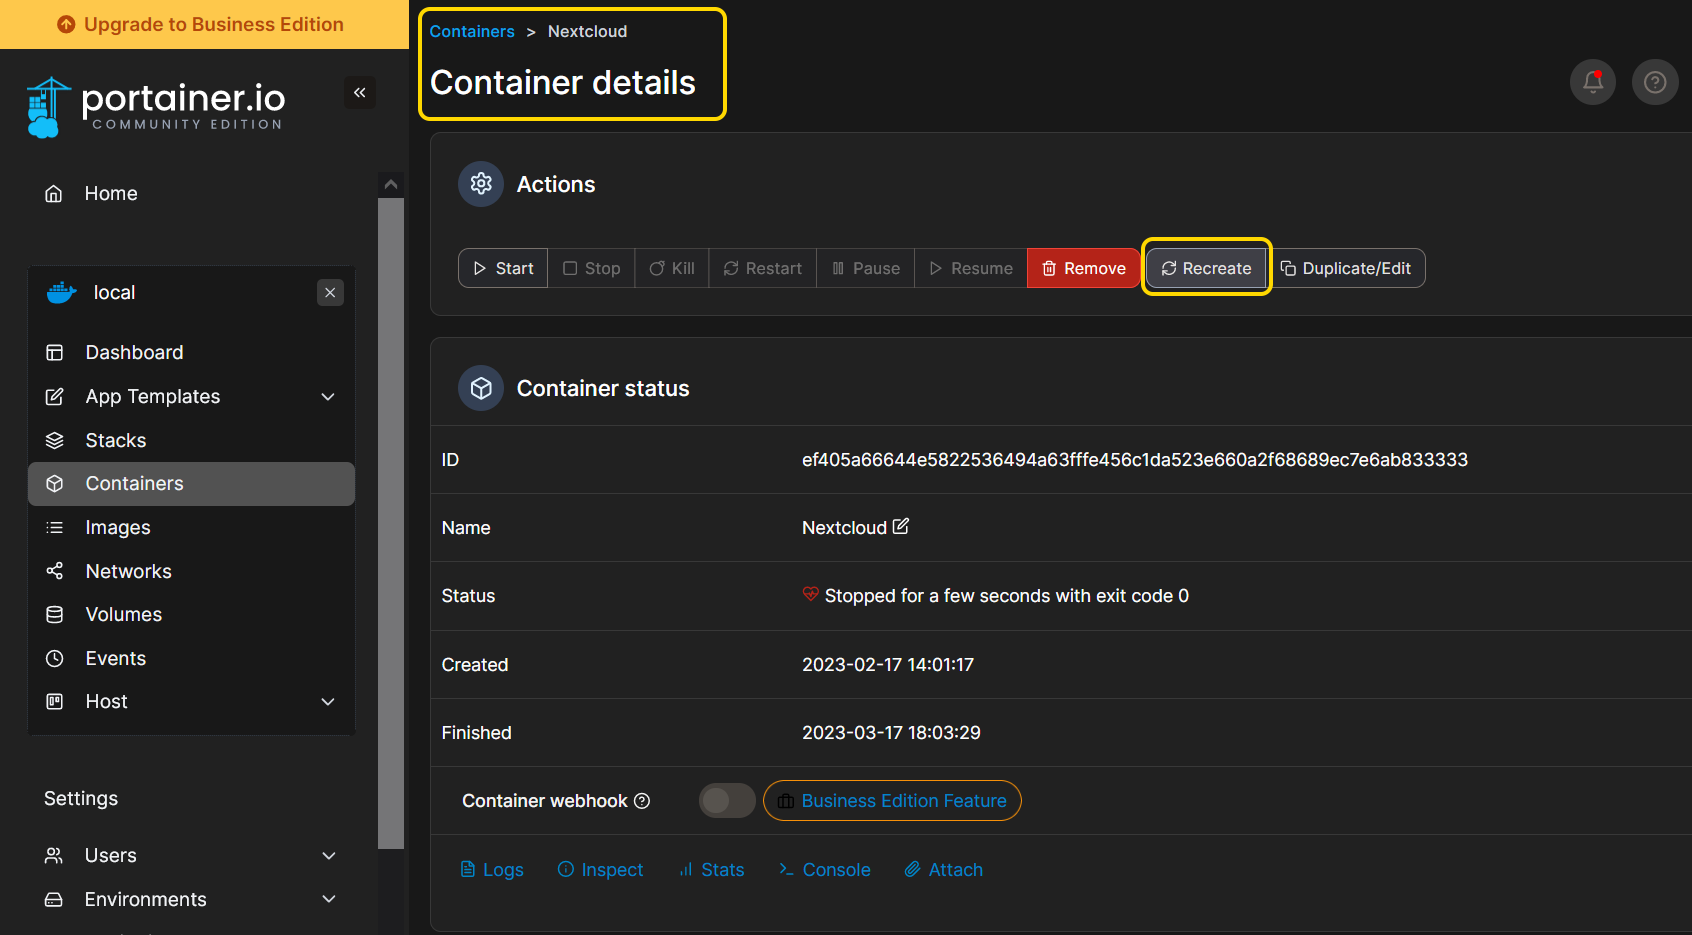This screenshot has height=935, width=1692.
Task: Click the sidebar scrollbar up arrow
Action: 391,184
